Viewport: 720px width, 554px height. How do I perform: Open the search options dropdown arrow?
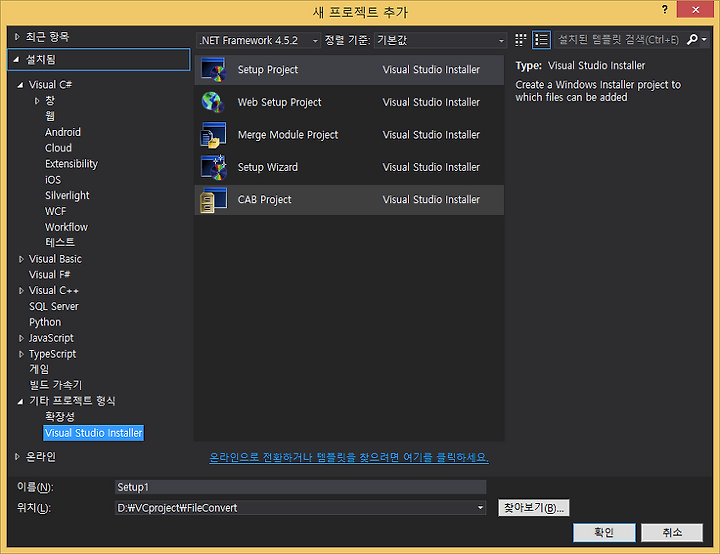[x=704, y=40]
